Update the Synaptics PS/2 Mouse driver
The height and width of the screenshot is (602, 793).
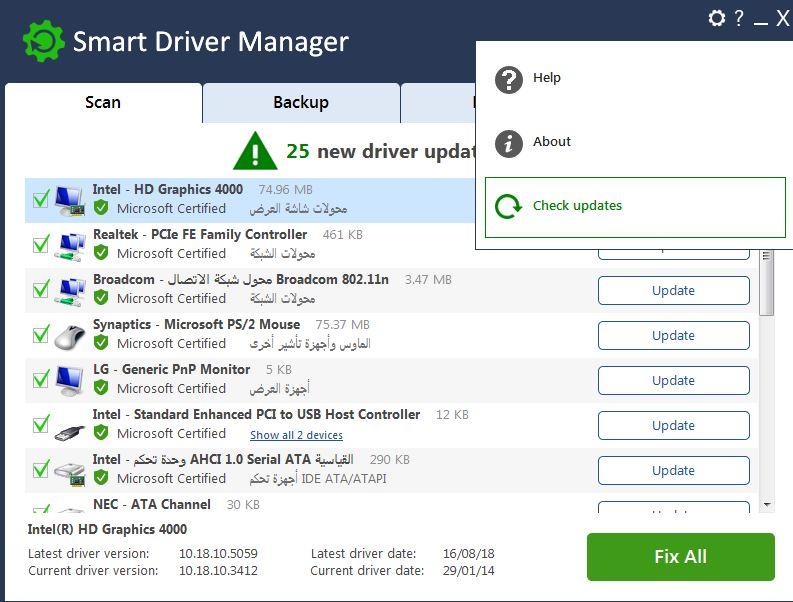coord(674,335)
